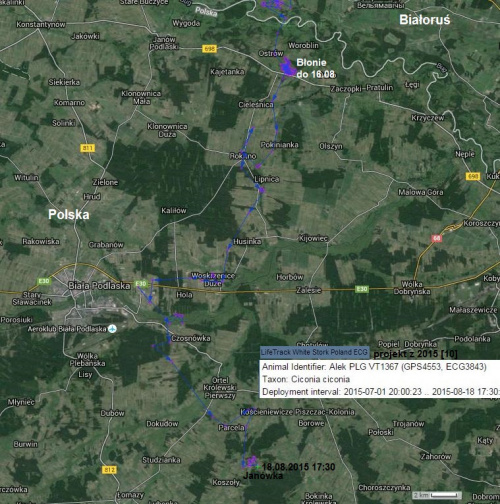Click the Deployment interval text in popup

381,392
